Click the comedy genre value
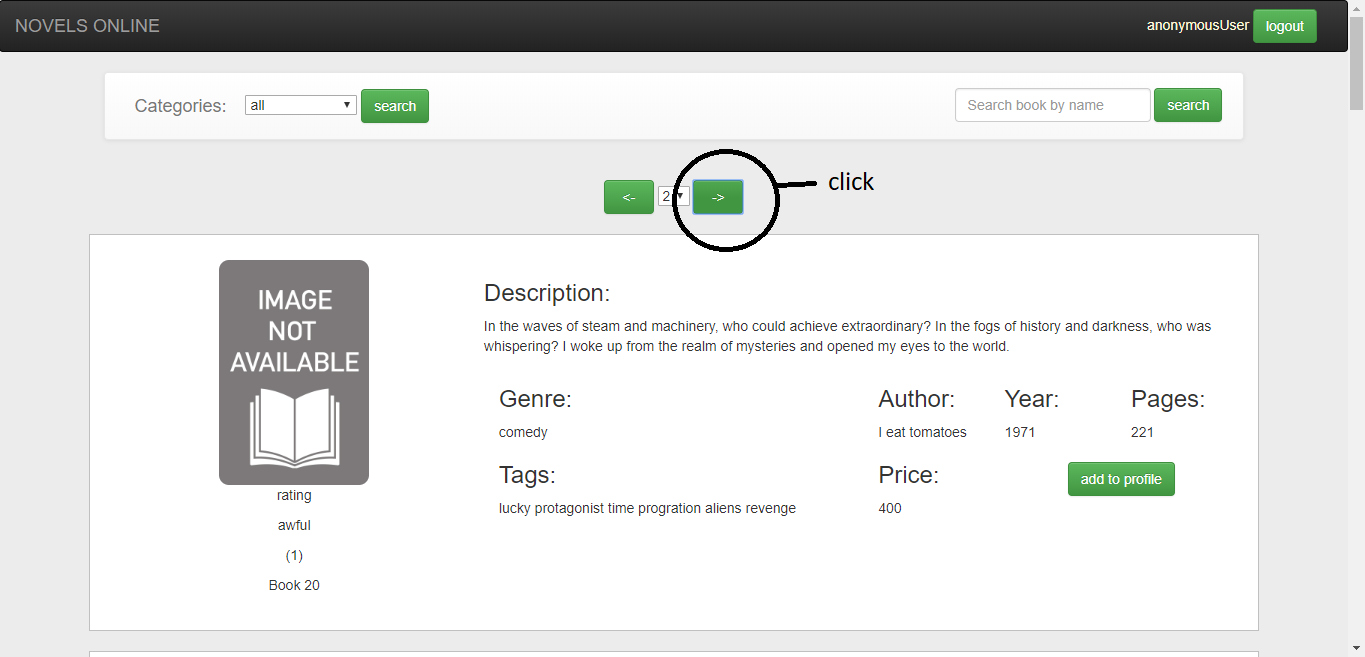 pos(523,432)
